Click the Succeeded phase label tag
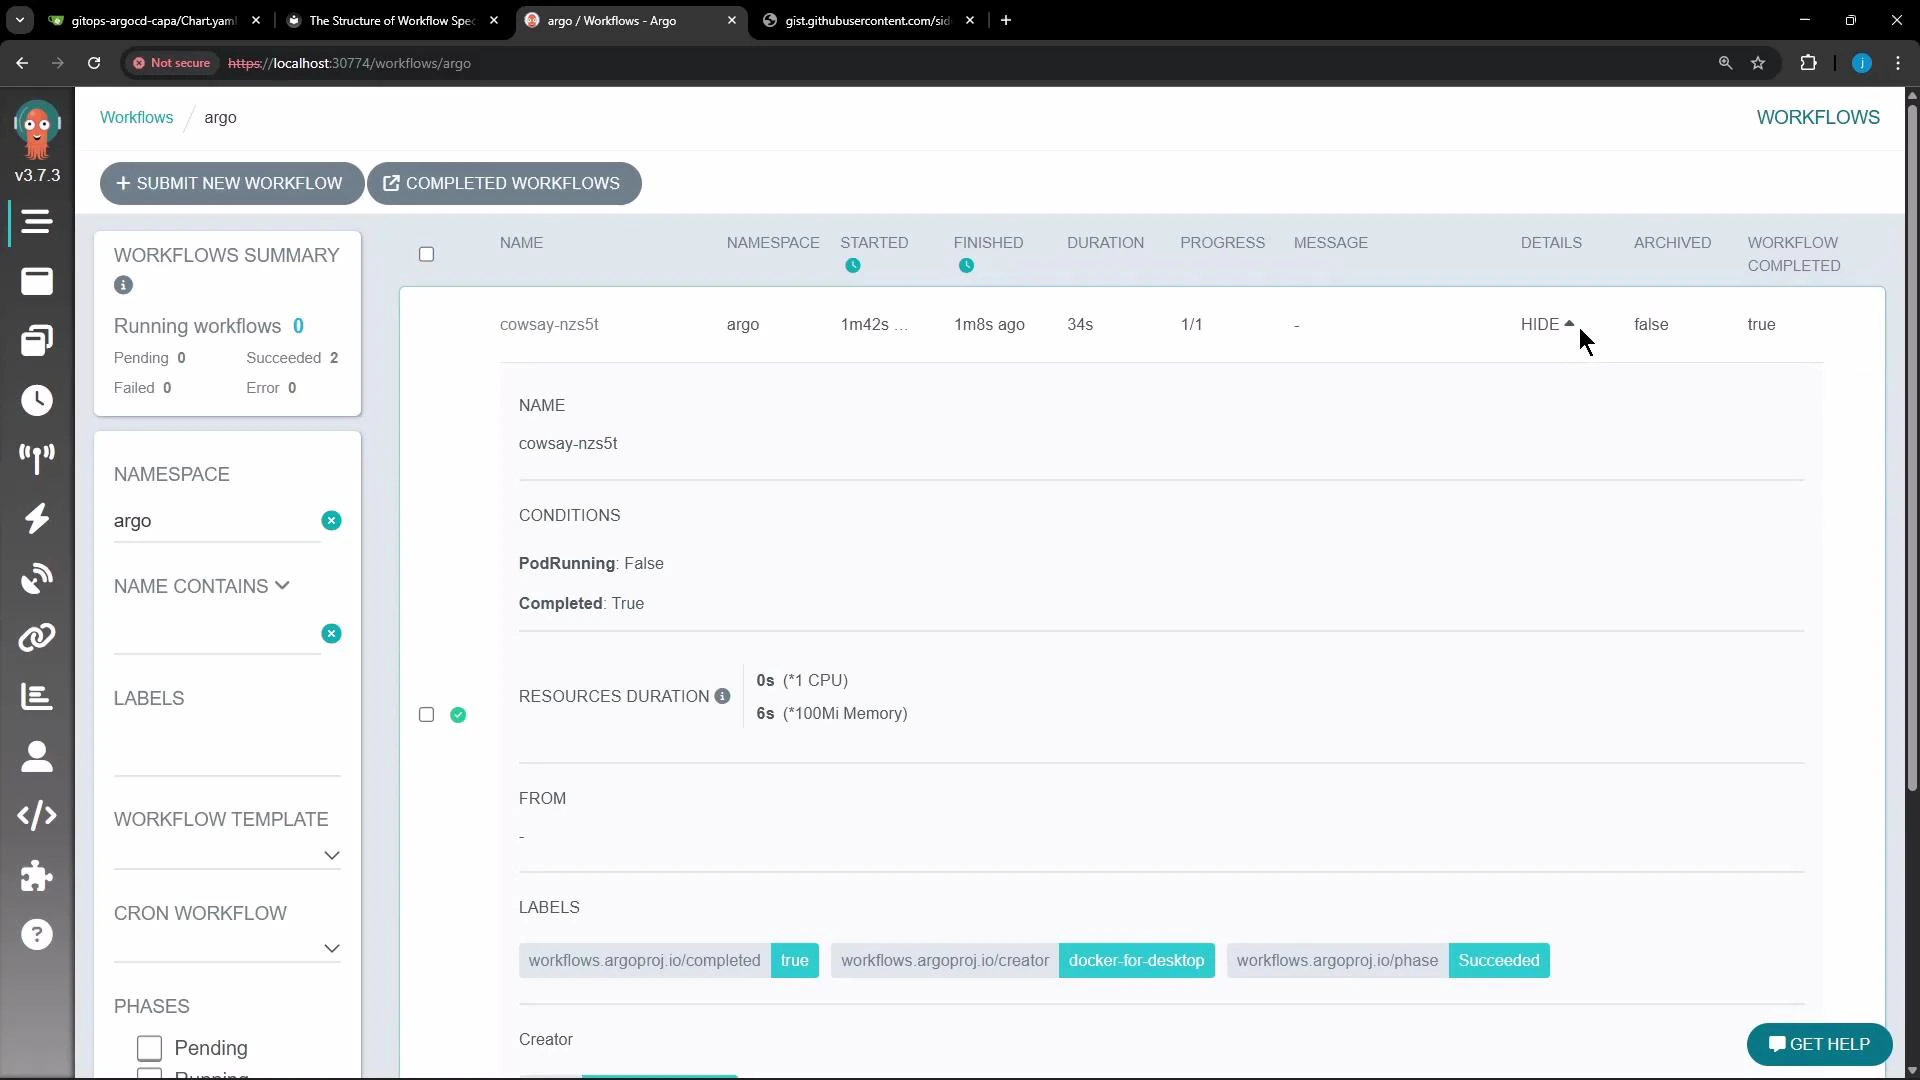This screenshot has width=1920, height=1080. 1388,961
